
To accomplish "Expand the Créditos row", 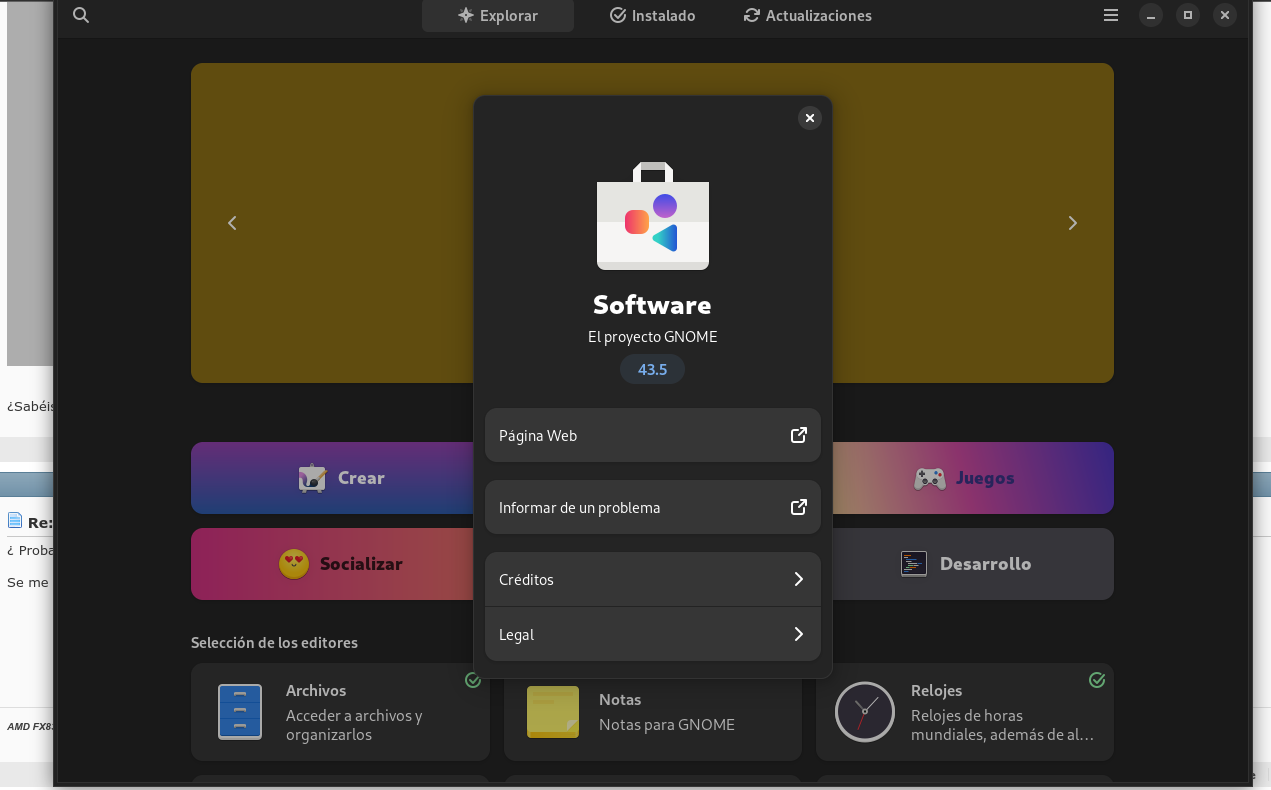I will [653, 579].
